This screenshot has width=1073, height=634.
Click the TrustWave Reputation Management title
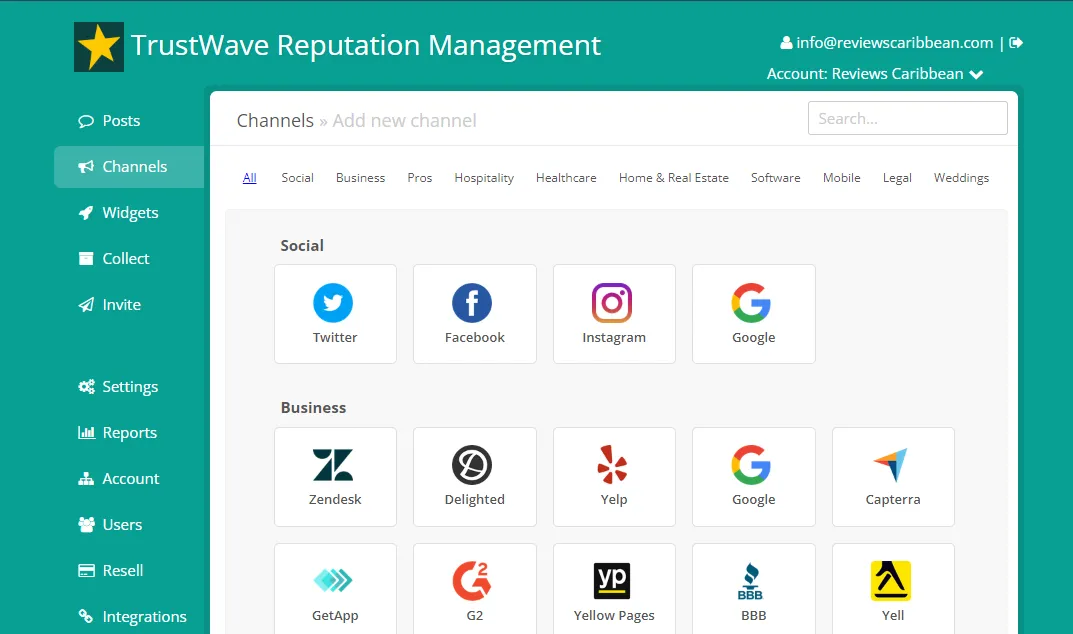pos(365,45)
